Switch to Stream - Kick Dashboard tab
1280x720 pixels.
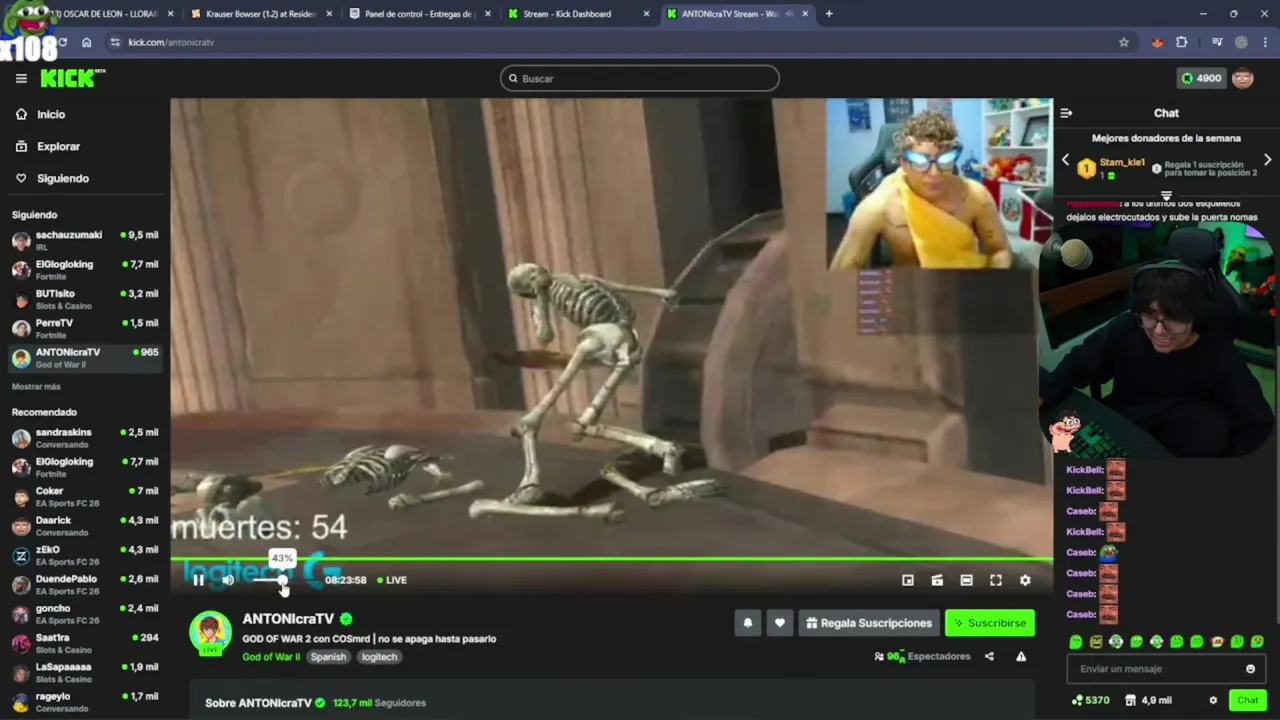[578, 14]
